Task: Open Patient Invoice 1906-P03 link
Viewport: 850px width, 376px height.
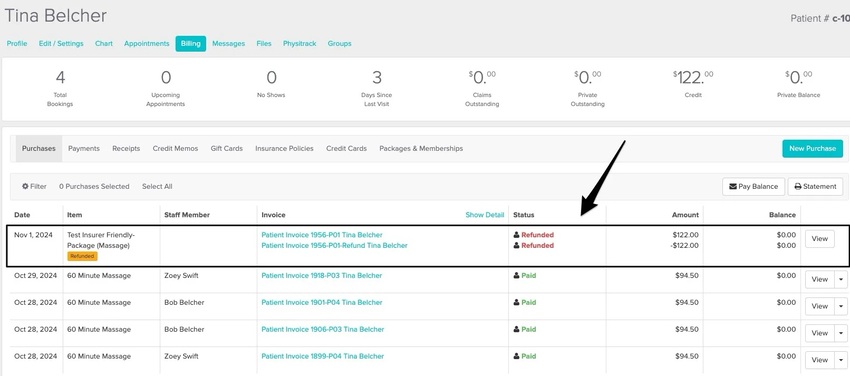Action: click(x=323, y=329)
